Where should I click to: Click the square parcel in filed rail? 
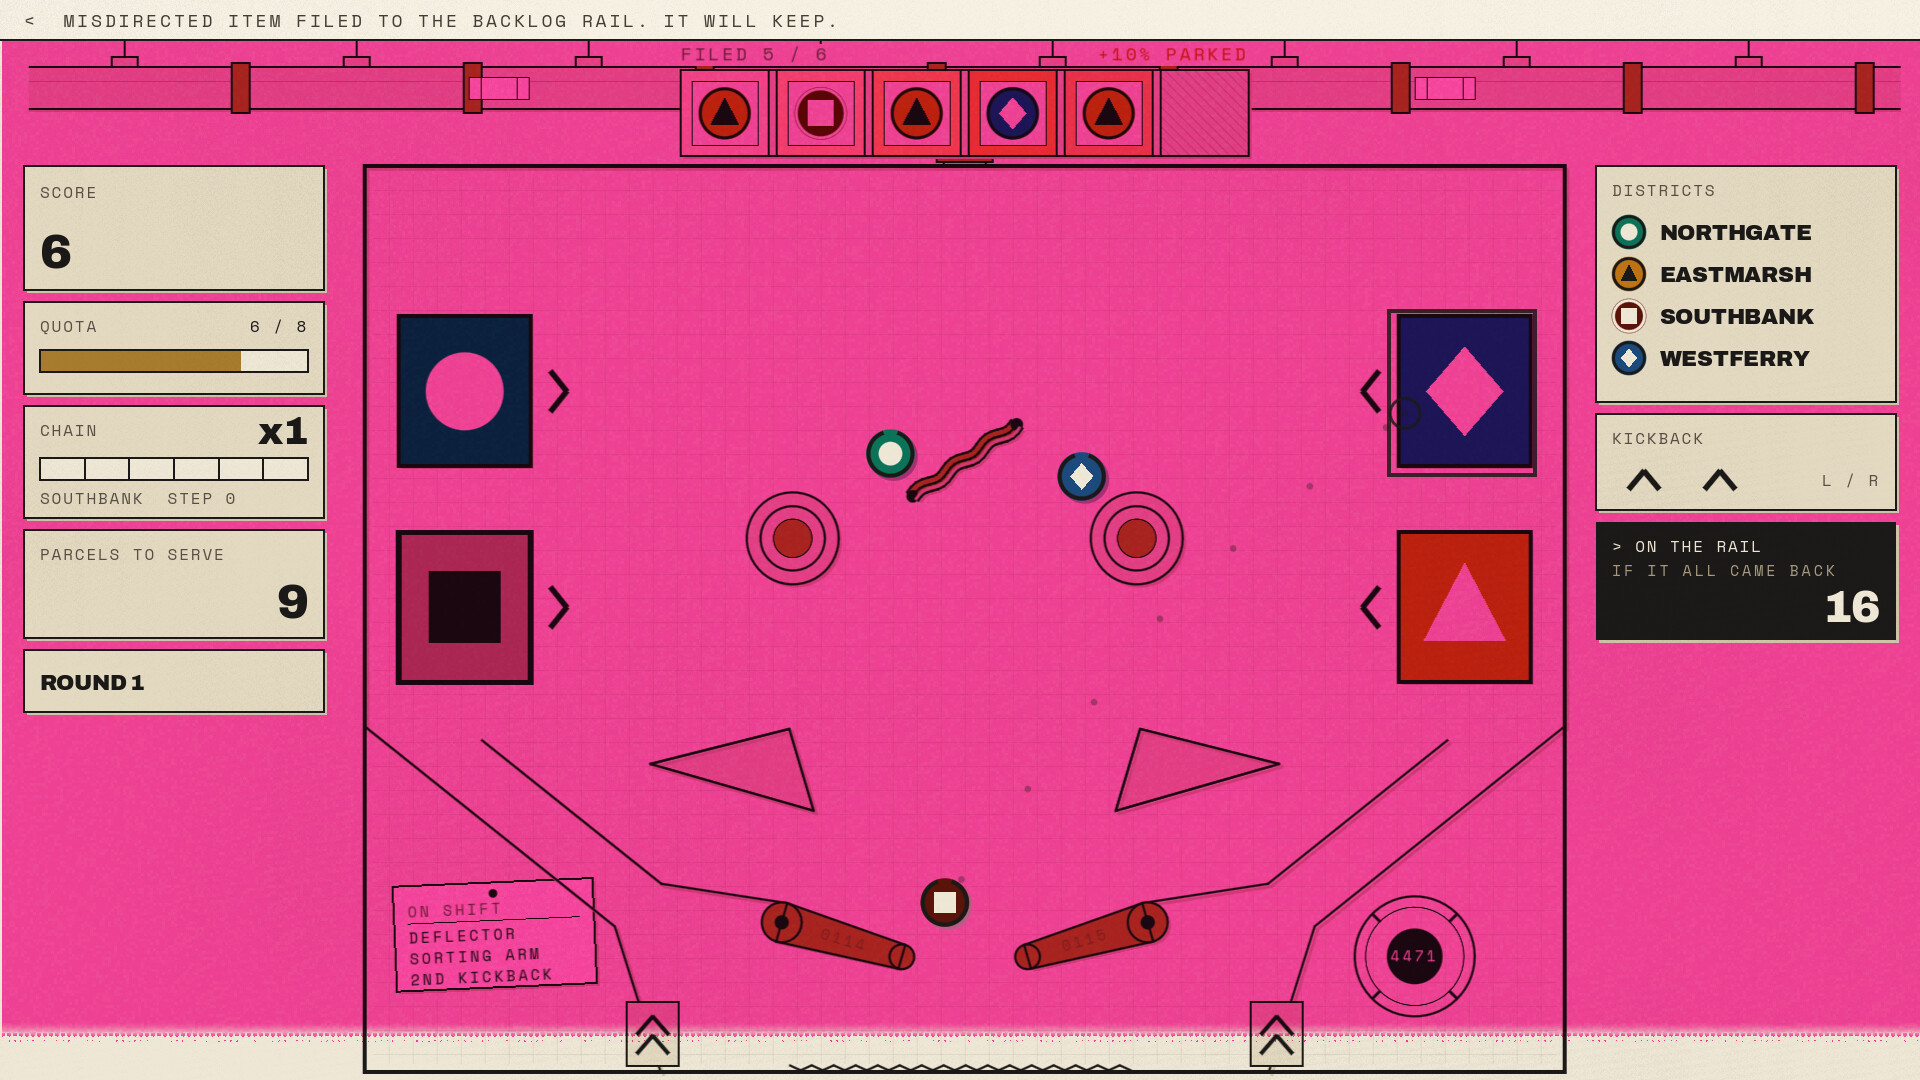[x=820, y=113]
